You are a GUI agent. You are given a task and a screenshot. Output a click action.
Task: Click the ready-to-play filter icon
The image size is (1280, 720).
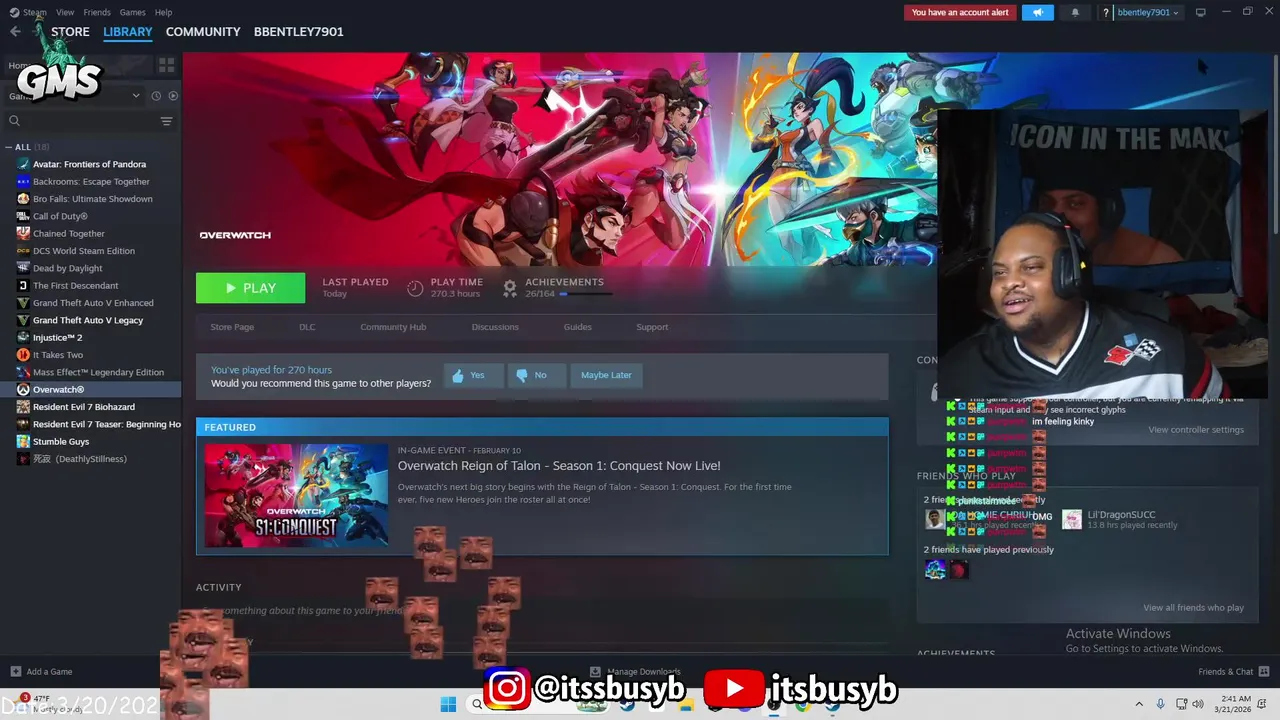pos(173,96)
